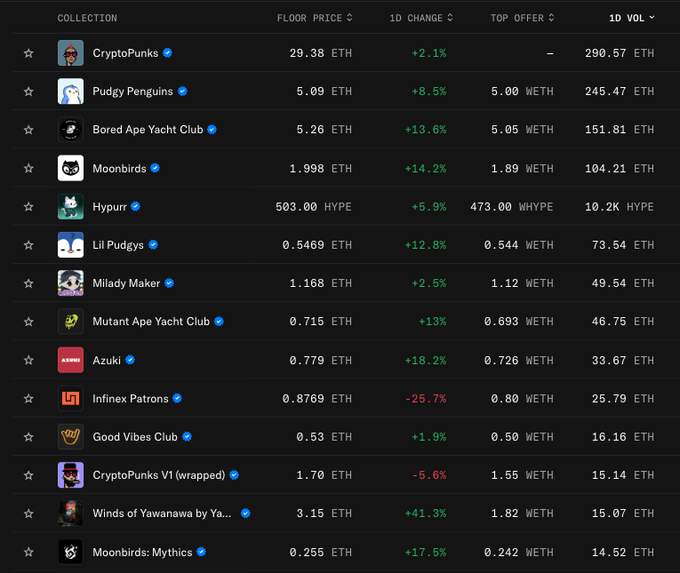This screenshot has height=573, width=680.
Task: Click the CryptoPunks V1 (wrapped) avatar
Action: [70, 475]
